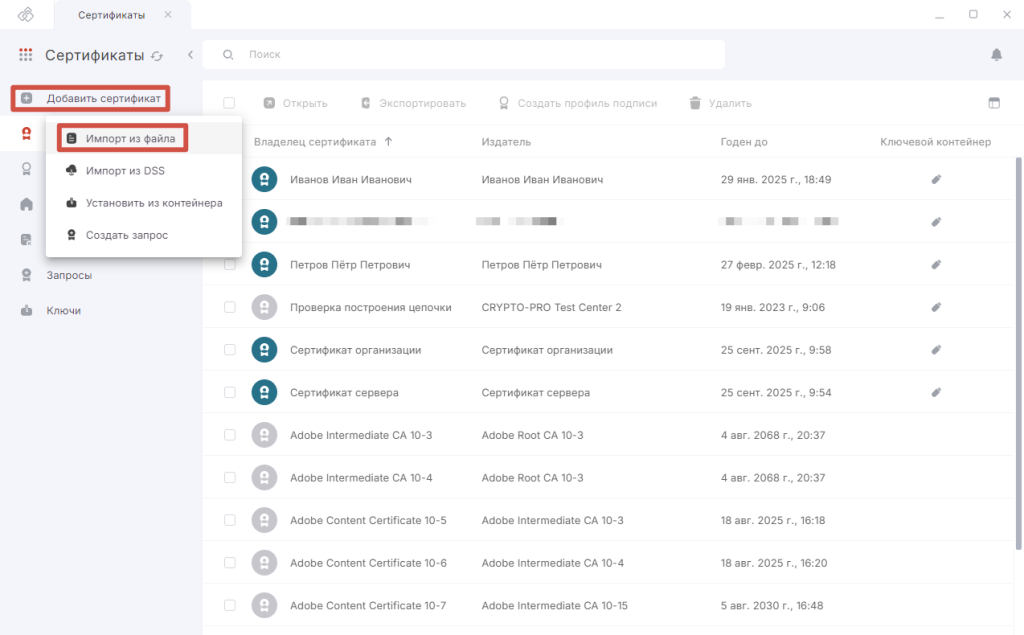The image size is (1024, 635).
Task: Click avatar icon of Adobe Content Certificate 10-5 row
Action: tap(264, 520)
